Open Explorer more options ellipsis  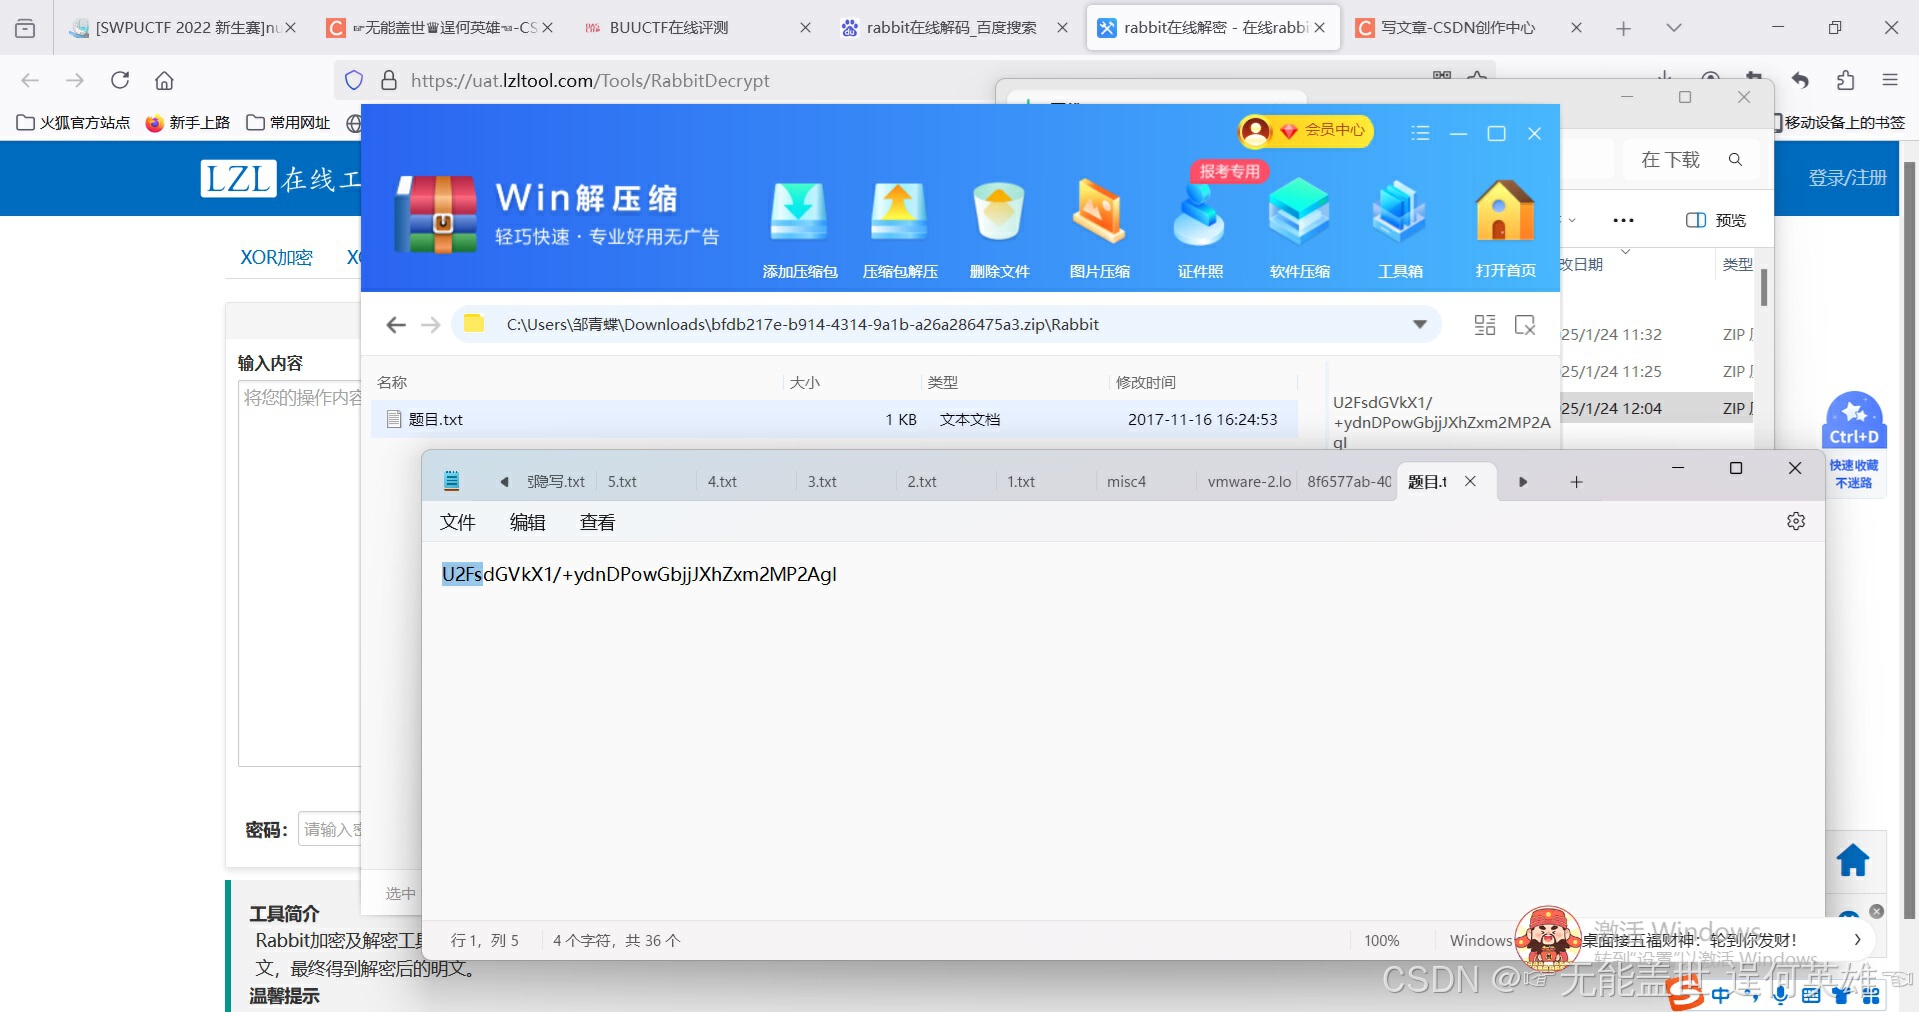coord(1623,220)
